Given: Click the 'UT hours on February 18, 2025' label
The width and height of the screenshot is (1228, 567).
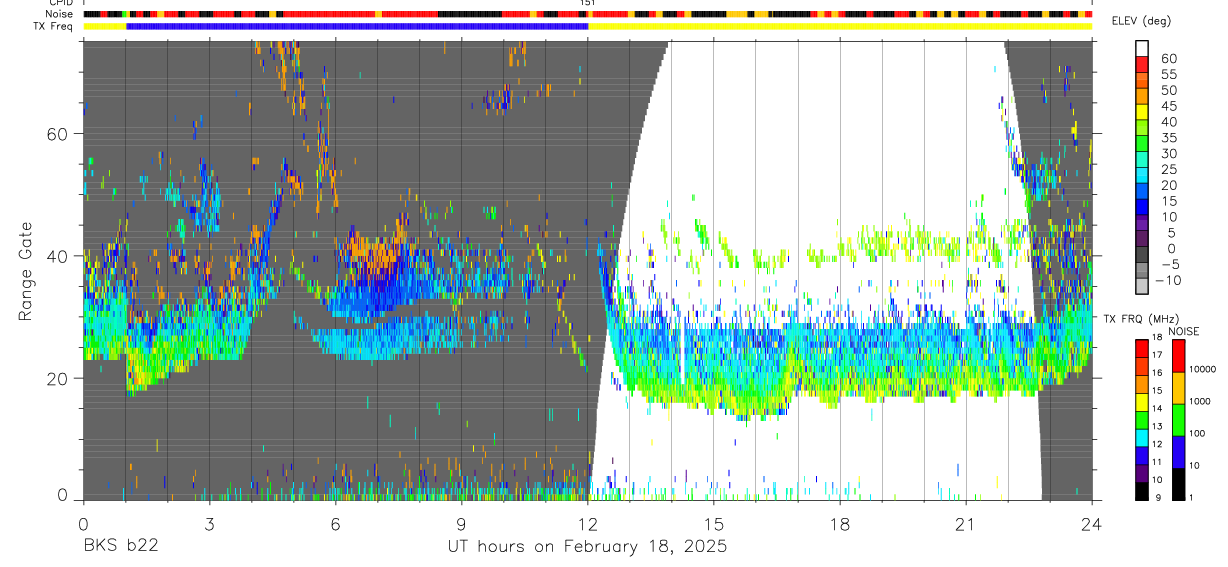Looking at the screenshot, I should [x=587, y=547].
